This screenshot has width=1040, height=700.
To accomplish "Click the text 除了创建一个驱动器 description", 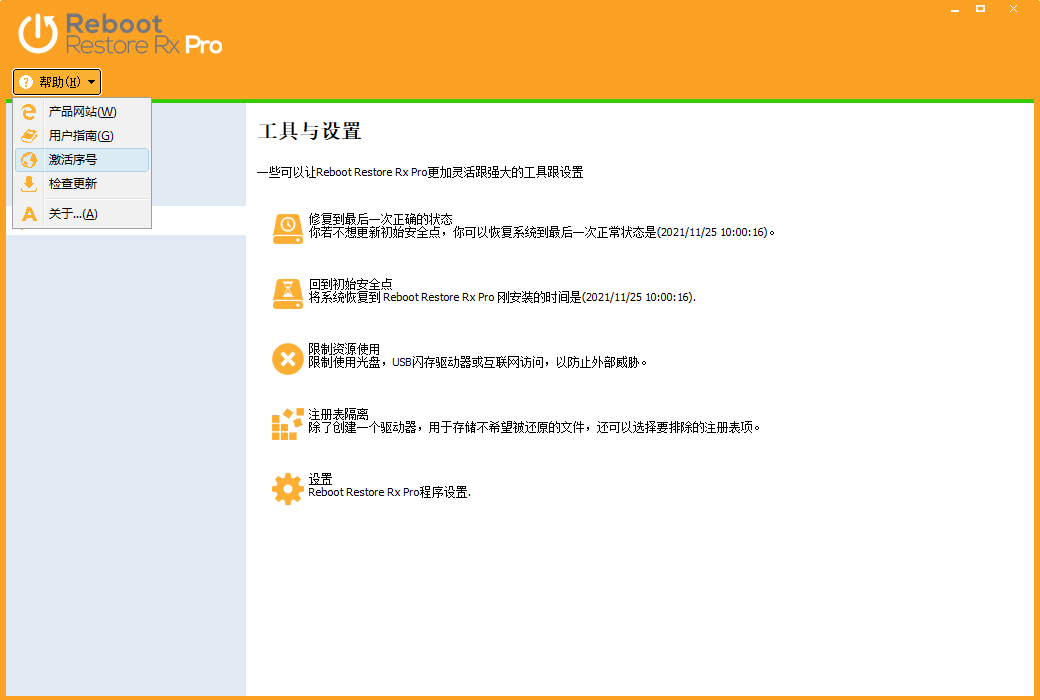I will 534,427.
